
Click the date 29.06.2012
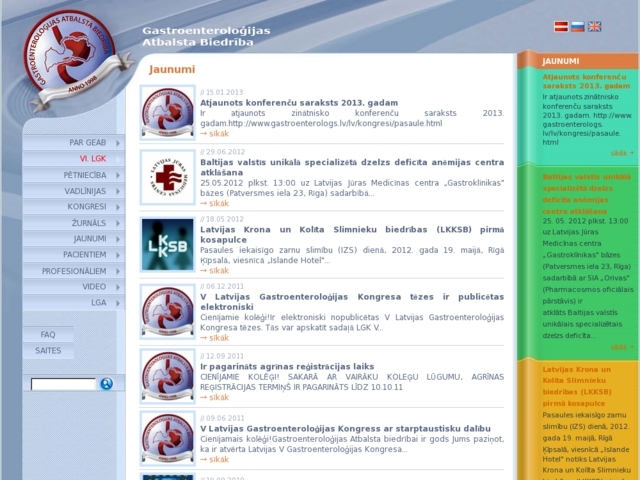(225, 152)
